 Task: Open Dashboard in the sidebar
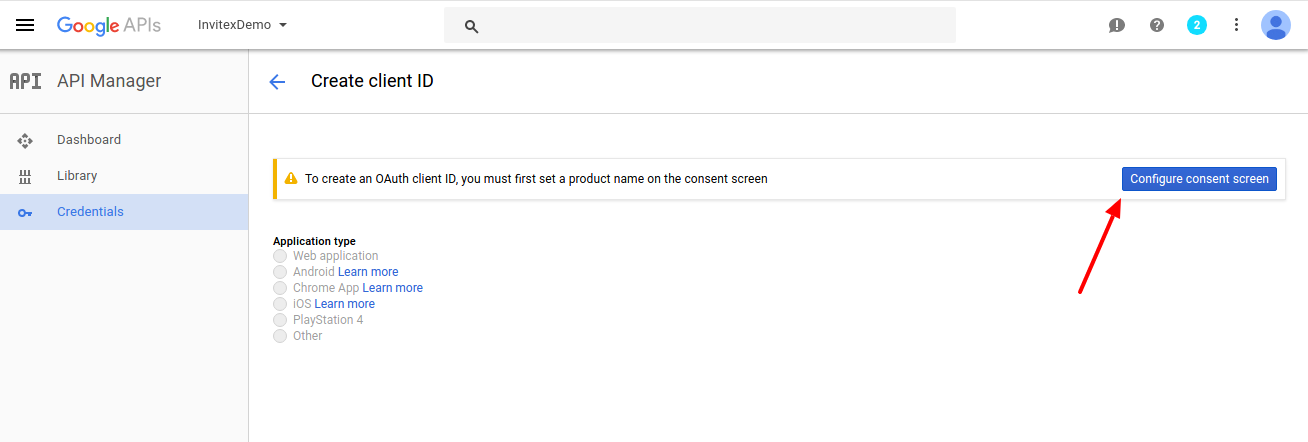tap(89, 140)
